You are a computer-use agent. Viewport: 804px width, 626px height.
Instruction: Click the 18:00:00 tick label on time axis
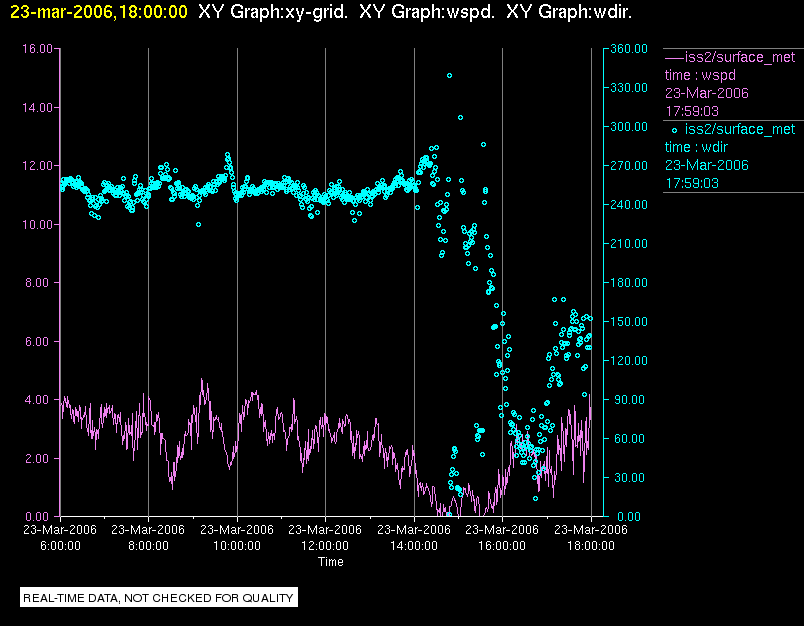[591, 546]
